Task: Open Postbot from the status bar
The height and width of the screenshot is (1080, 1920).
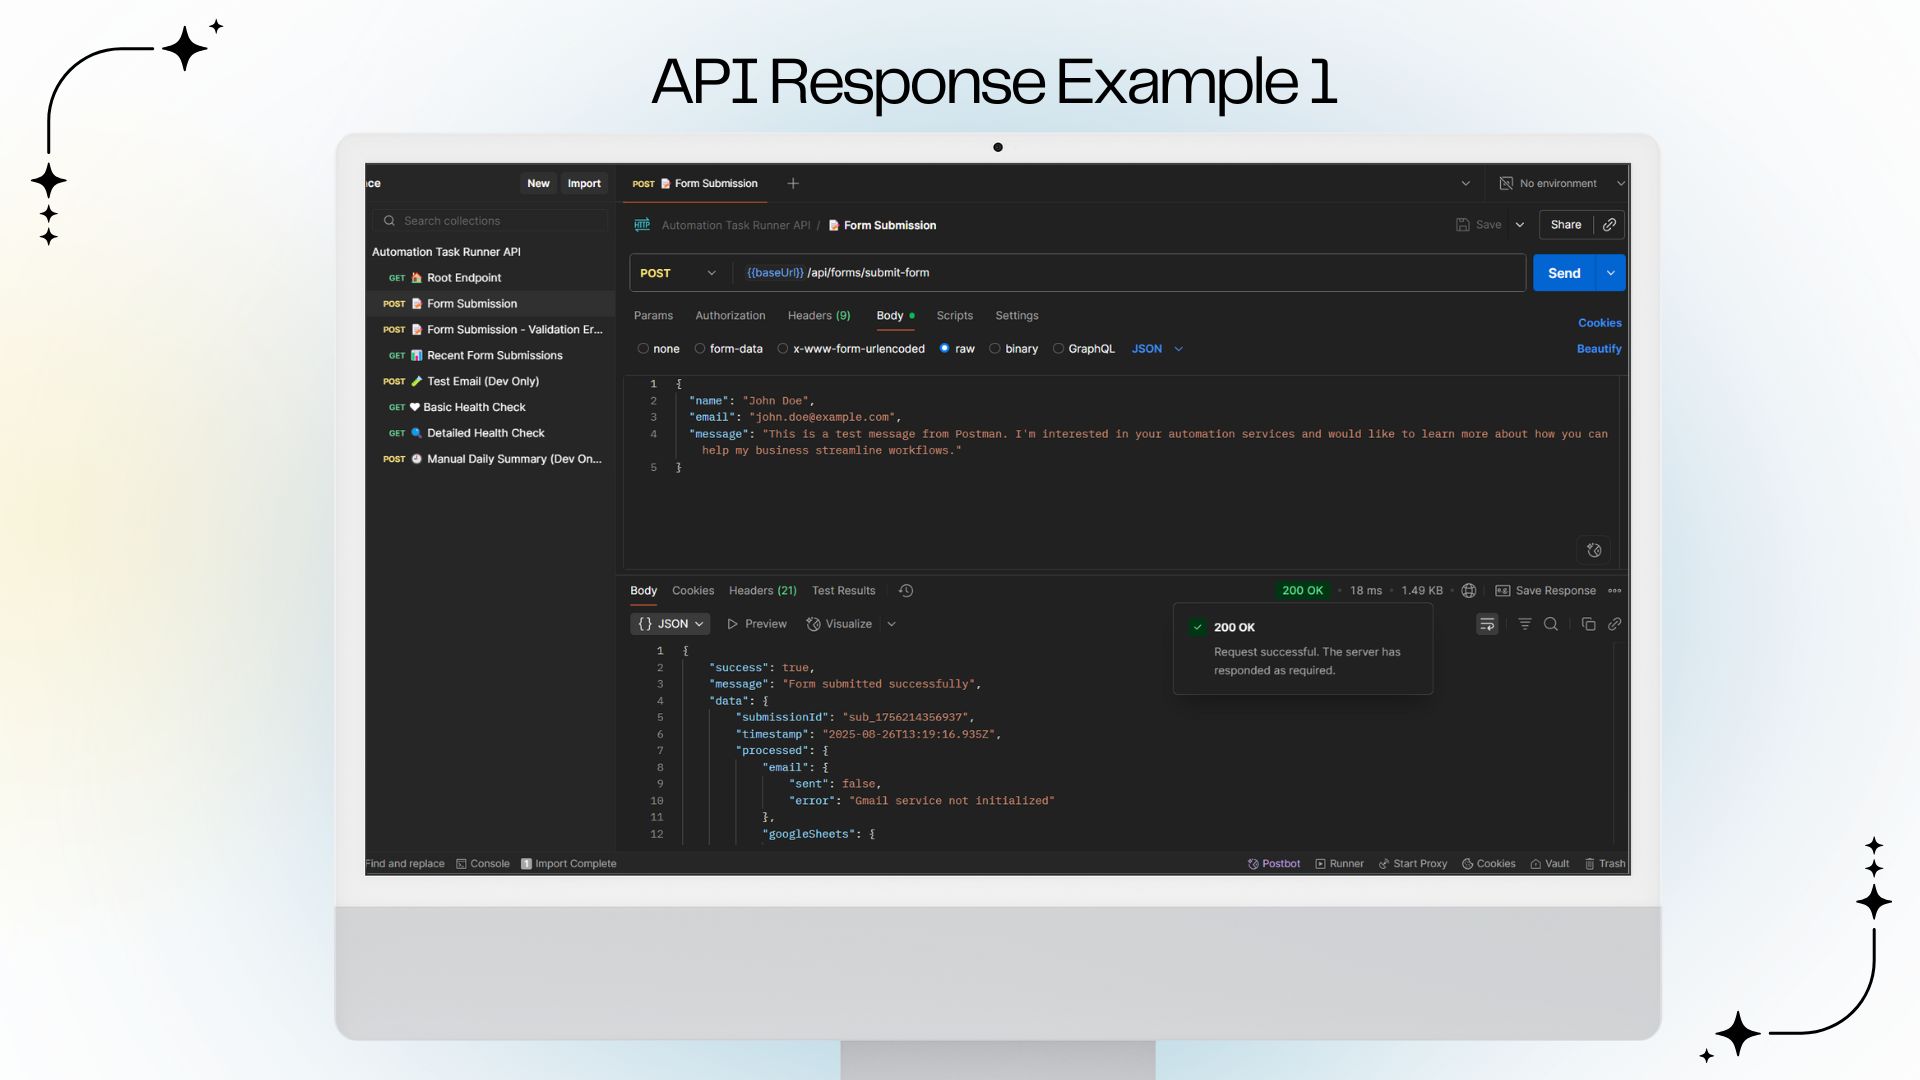Action: [x=1273, y=863]
